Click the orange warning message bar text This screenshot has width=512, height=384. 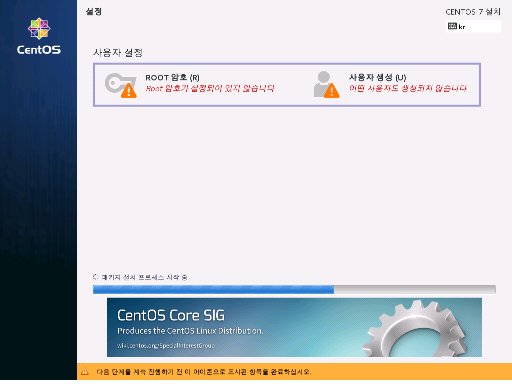pyautogui.click(x=204, y=372)
